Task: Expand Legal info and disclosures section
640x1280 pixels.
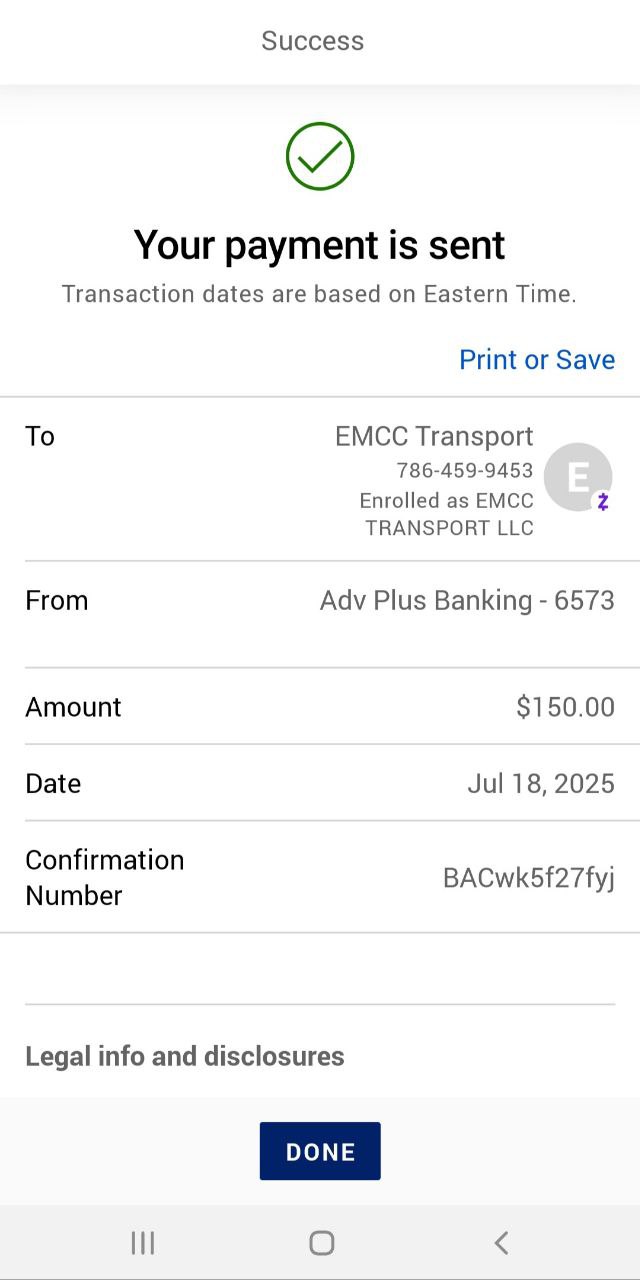Action: [x=185, y=1056]
